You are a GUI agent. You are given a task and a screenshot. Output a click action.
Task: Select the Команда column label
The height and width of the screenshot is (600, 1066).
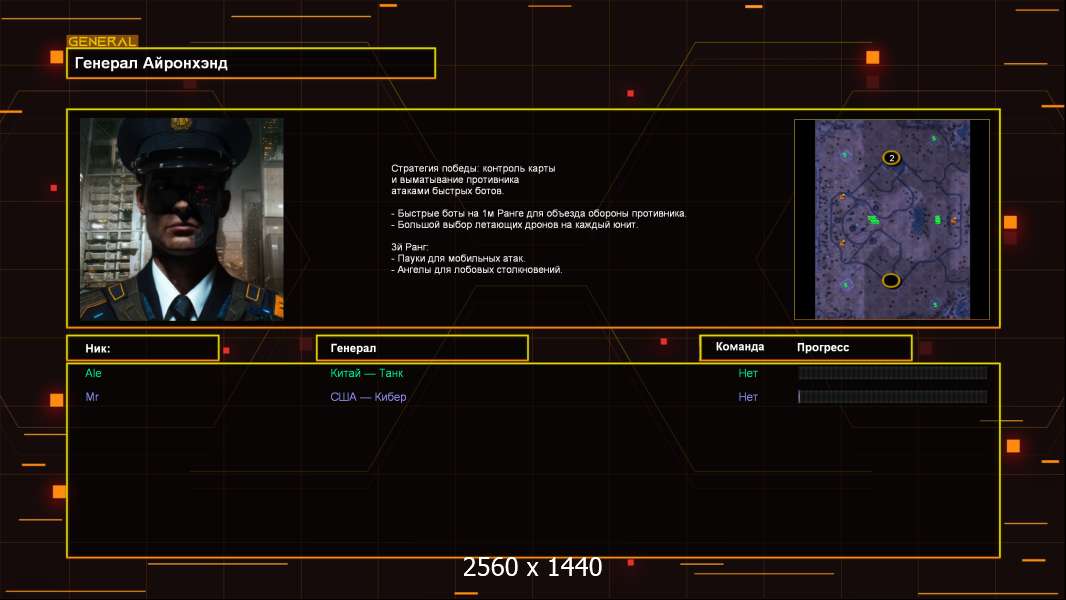point(740,347)
